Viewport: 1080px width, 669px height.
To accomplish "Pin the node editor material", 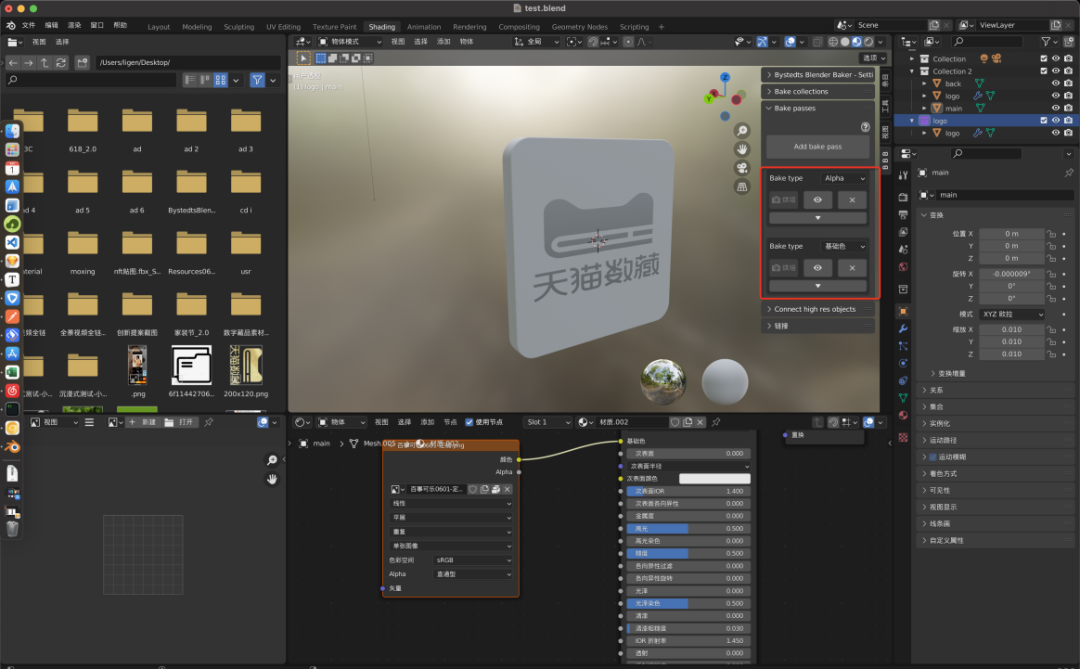I will coord(716,422).
